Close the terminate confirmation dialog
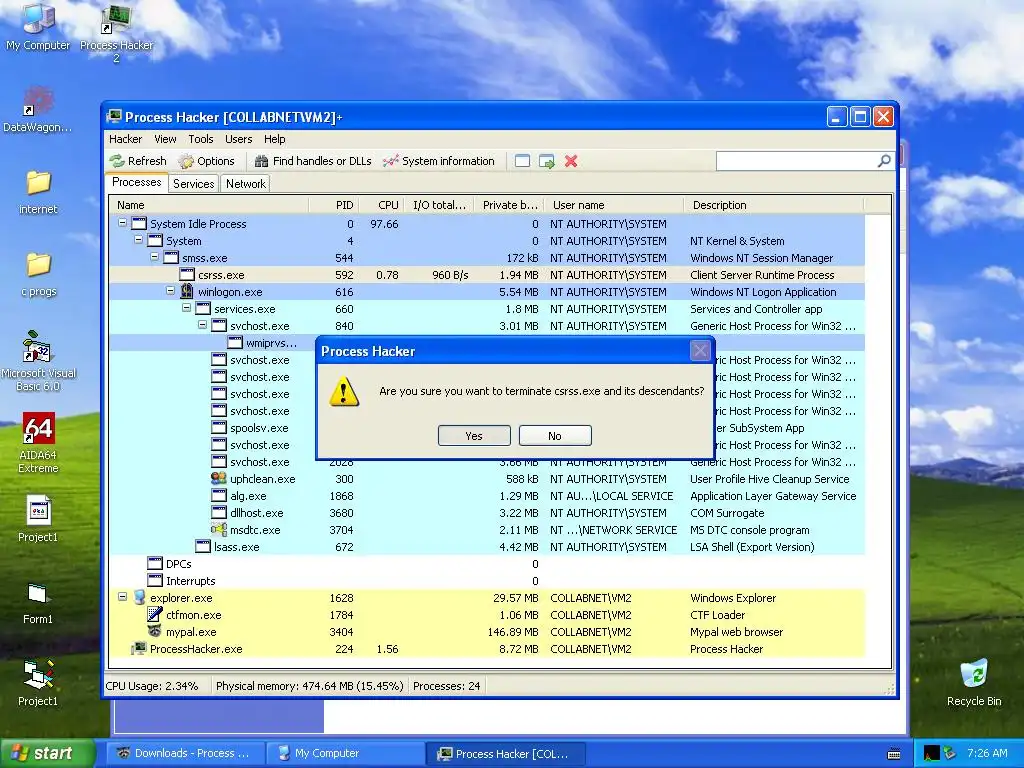Image resolution: width=1024 pixels, height=768 pixels. [x=700, y=351]
